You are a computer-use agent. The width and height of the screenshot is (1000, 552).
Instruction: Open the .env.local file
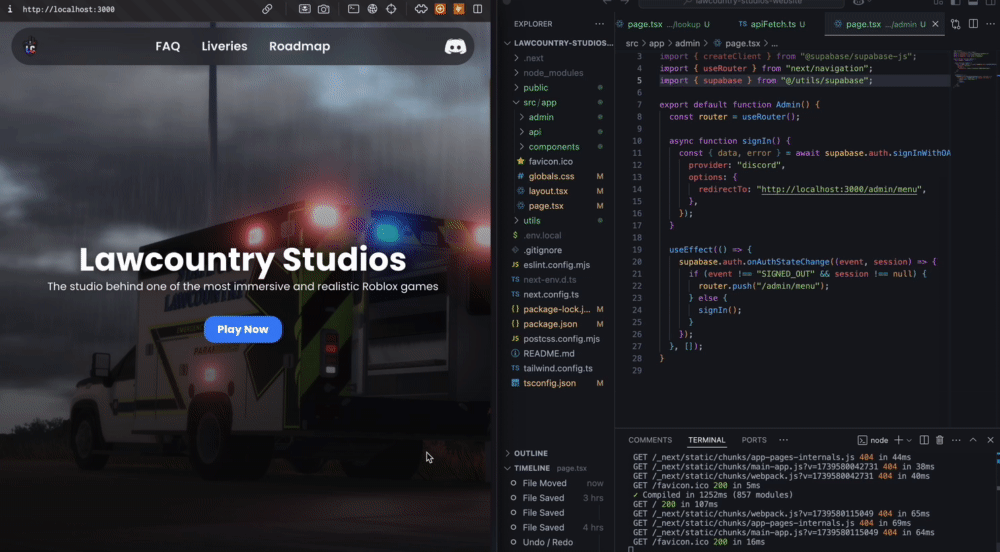(x=542, y=235)
